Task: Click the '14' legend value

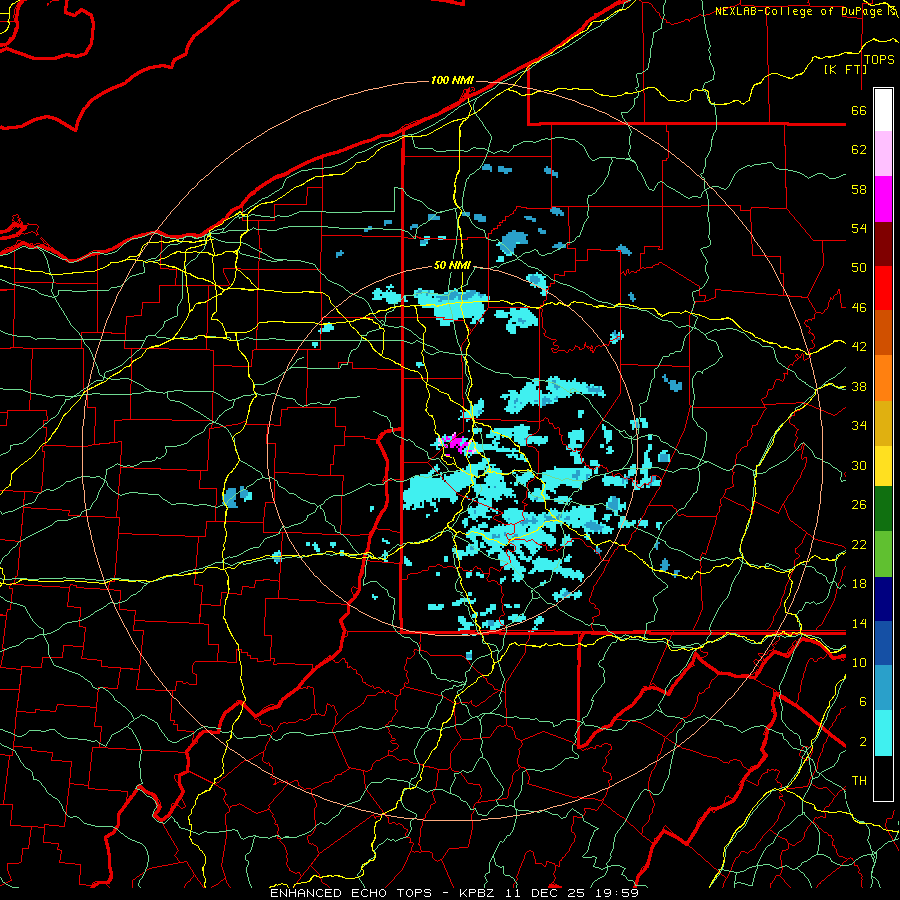Action: [x=859, y=623]
